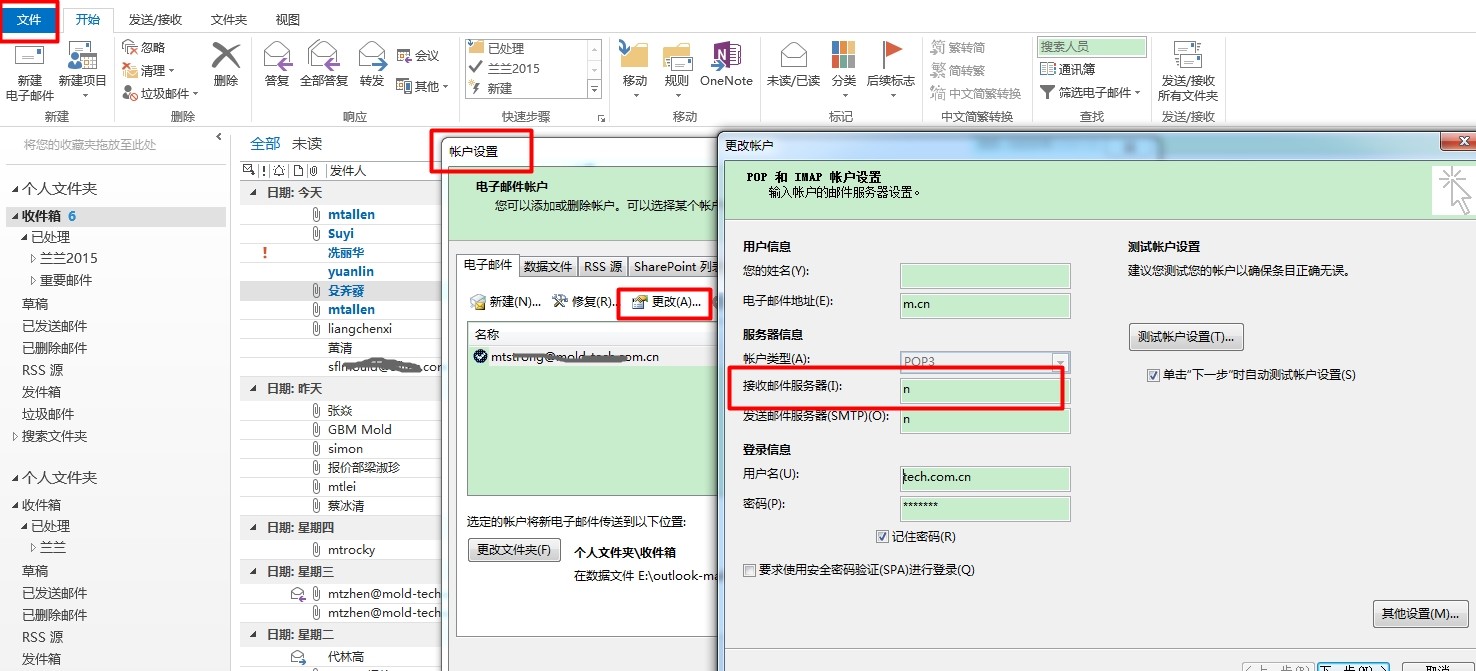Viewport: 1476px width, 671px height.
Task: Open 其他设置 for the account
Action: click(1420, 613)
